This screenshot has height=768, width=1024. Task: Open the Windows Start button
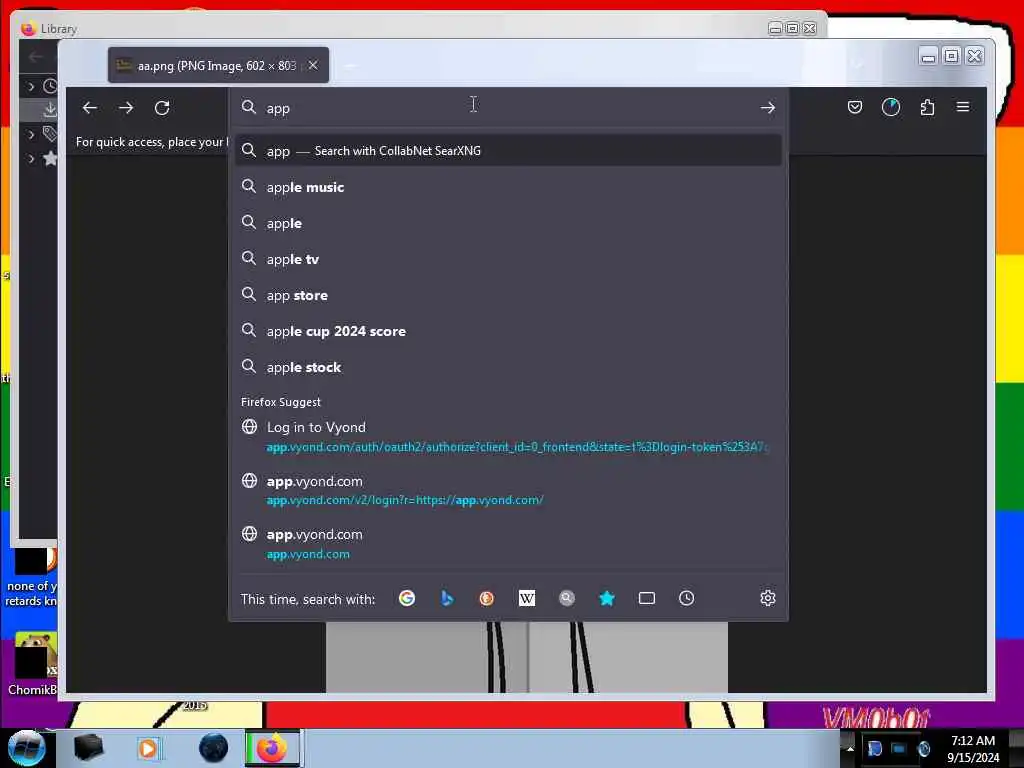point(26,748)
